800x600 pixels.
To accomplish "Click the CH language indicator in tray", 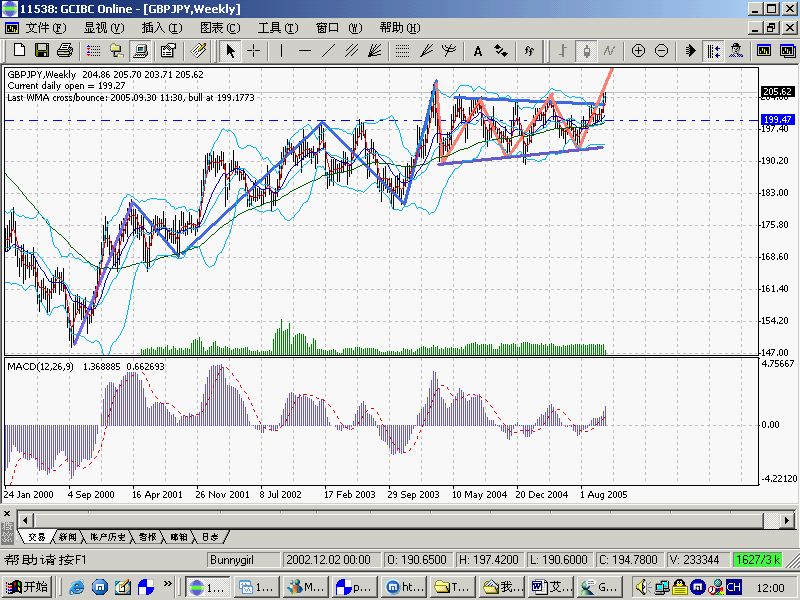I will click(733, 587).
